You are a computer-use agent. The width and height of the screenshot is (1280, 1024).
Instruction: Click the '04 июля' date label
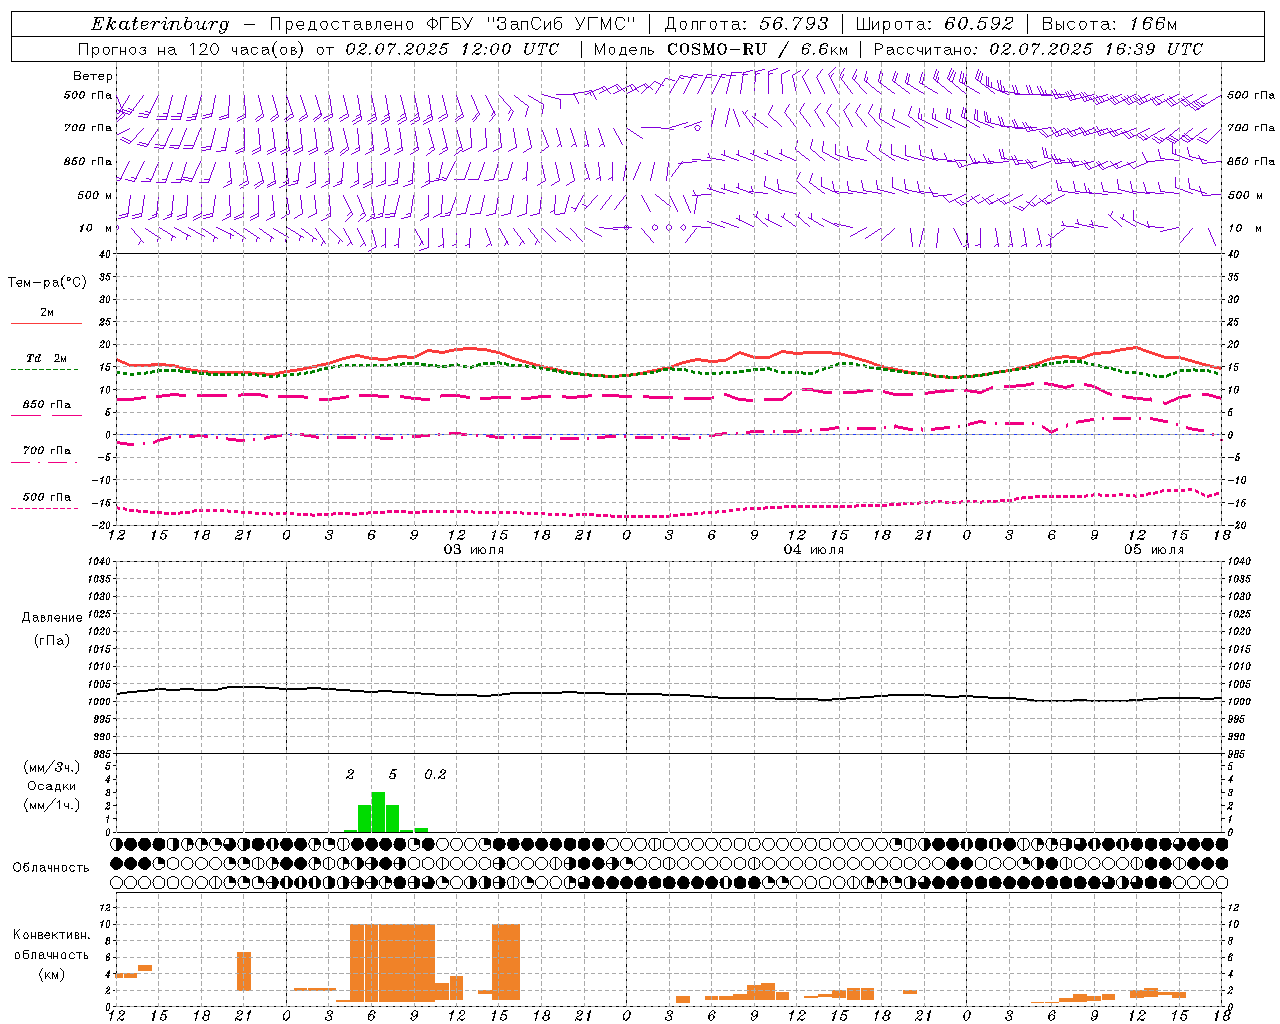pyautogui.click(x=814, y=550)
